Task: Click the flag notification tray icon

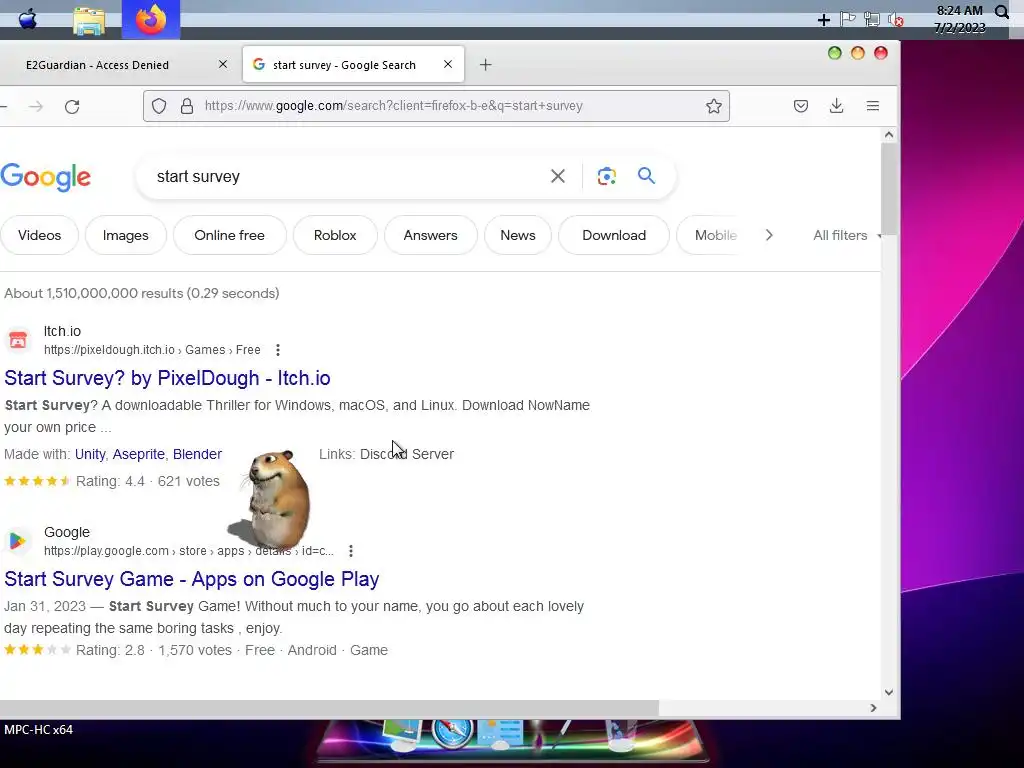Action: tap(848, 19)
